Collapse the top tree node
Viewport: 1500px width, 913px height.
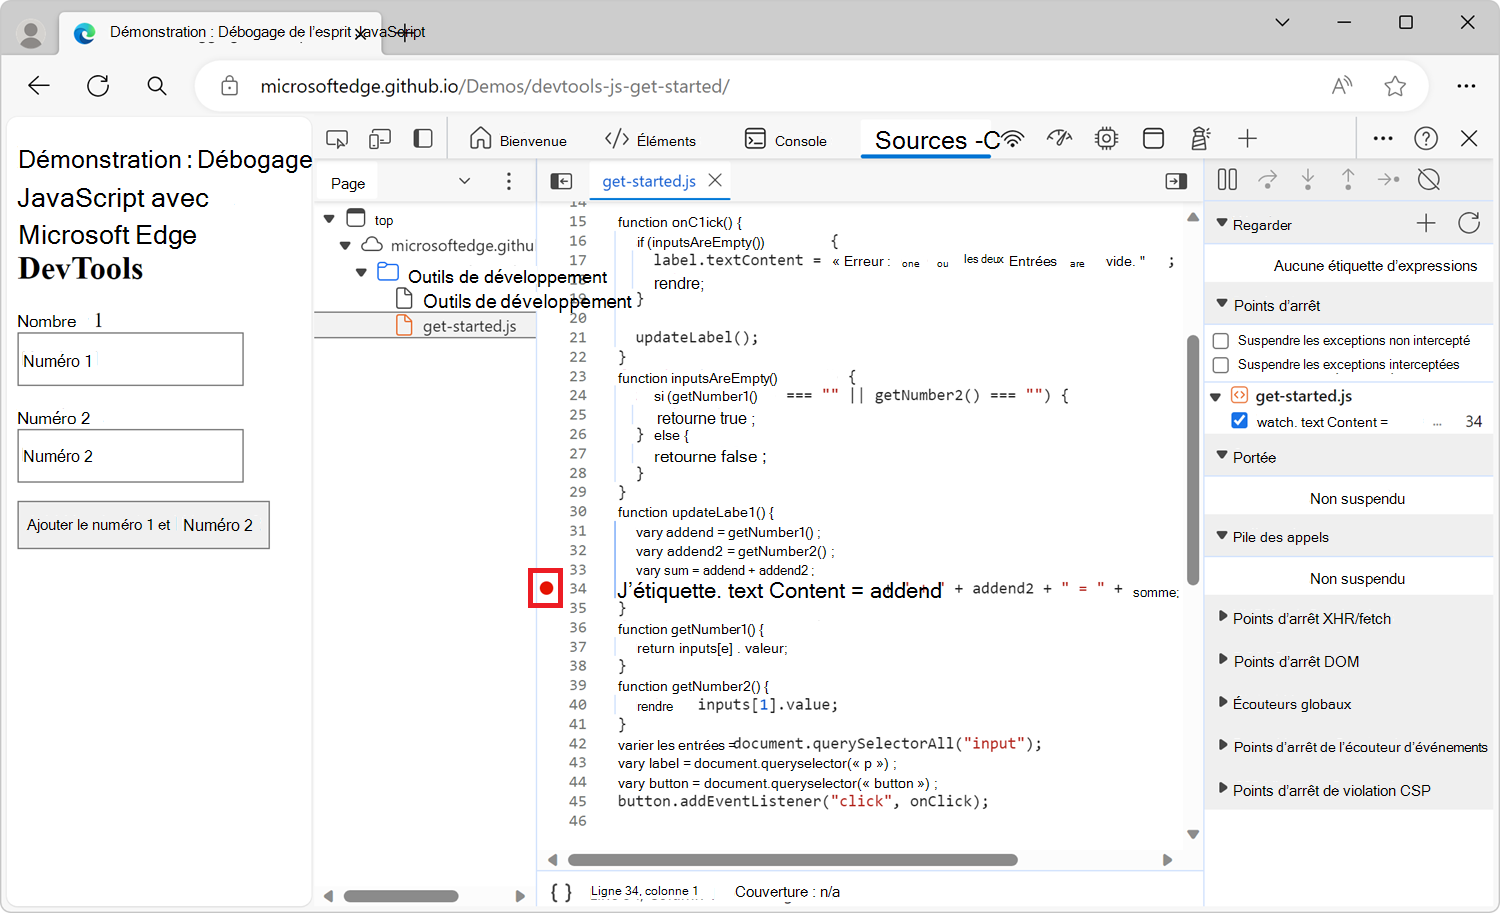click(329, 218)
